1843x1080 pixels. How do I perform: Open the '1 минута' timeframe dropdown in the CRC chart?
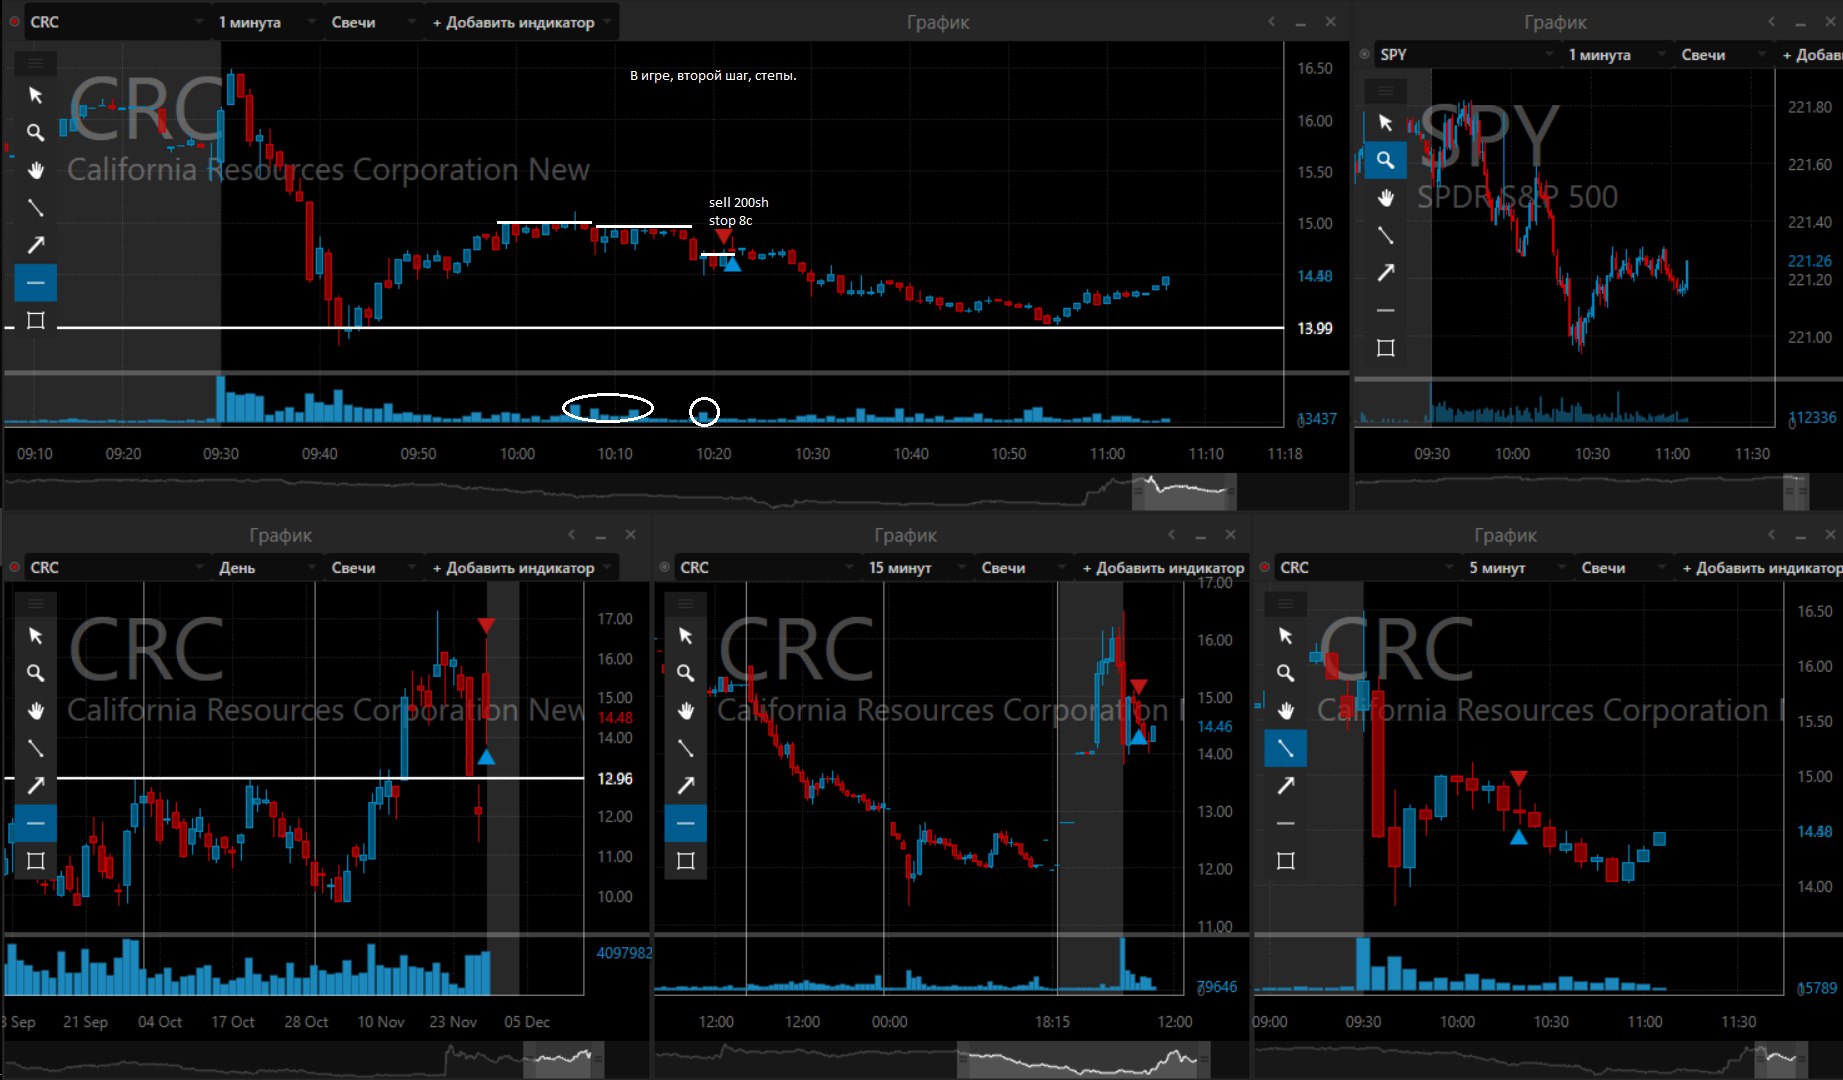click(266, 22)
